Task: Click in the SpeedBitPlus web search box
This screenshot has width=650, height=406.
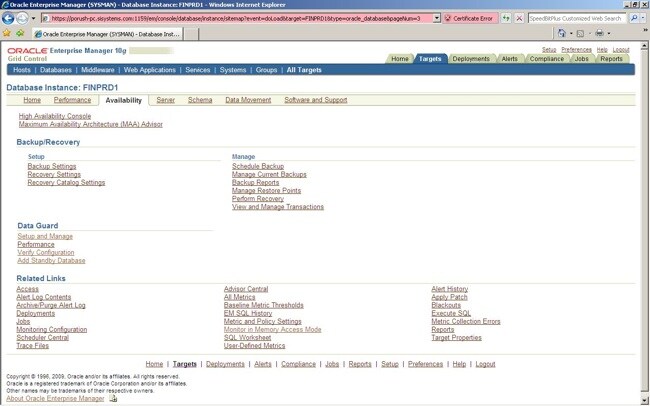Action: pos(577,18)
